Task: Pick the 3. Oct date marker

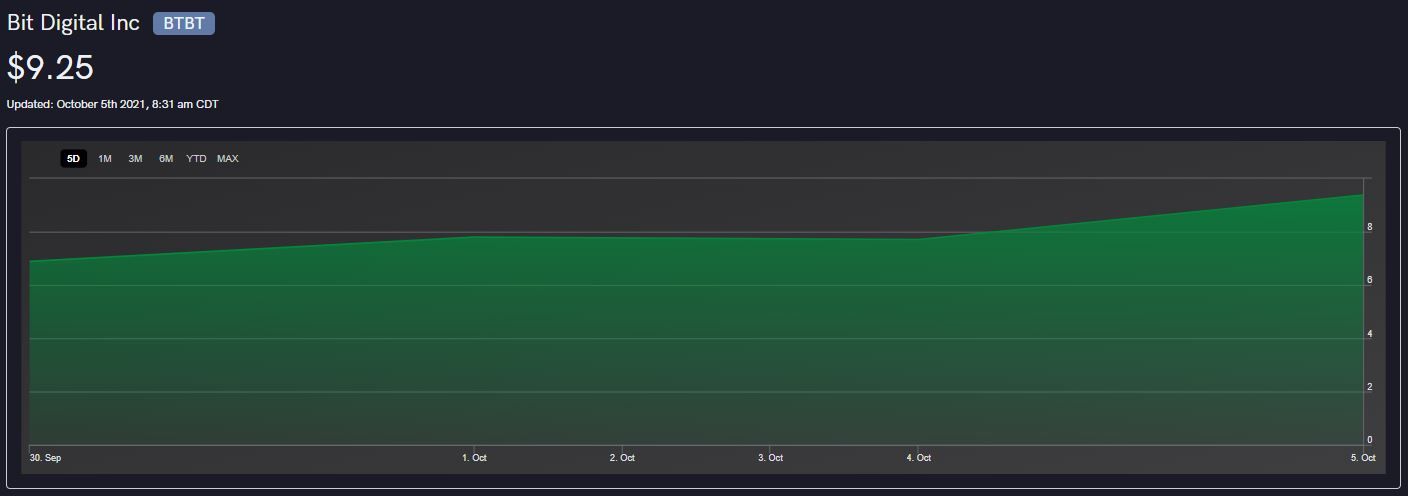Action: pos(770,458)
